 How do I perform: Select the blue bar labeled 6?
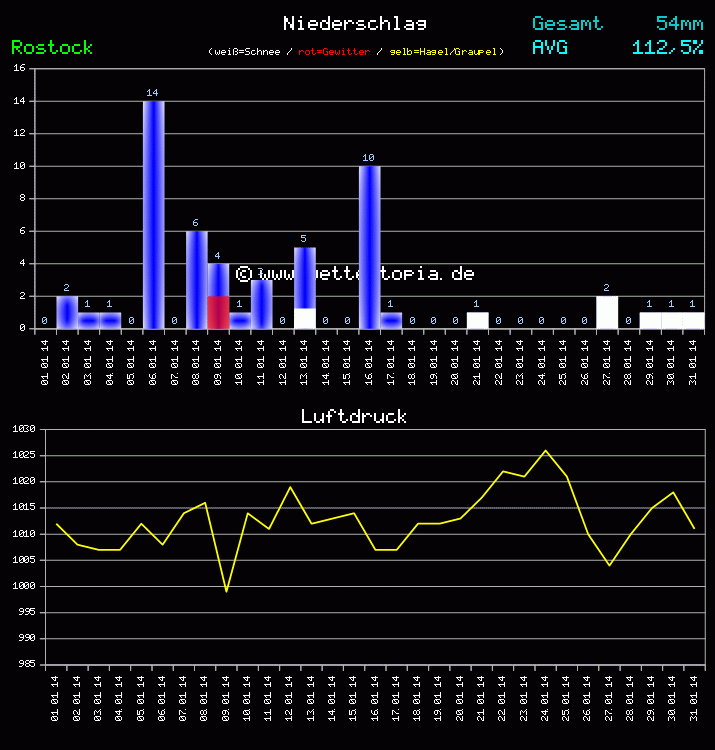pyautogui.click(x=196, y=280)
